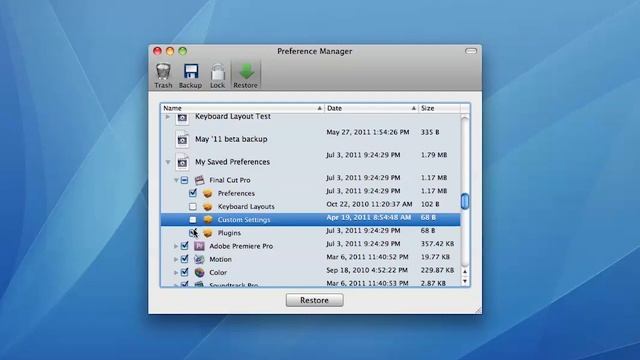
Task: Click the window zoom green button
Action: click(183, 51)
